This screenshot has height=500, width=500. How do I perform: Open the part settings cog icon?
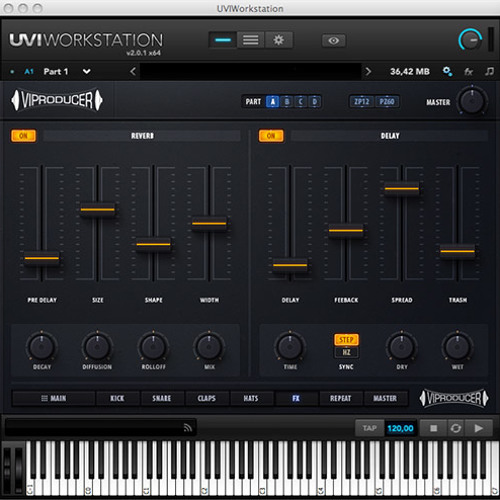(x=447, y=71)
